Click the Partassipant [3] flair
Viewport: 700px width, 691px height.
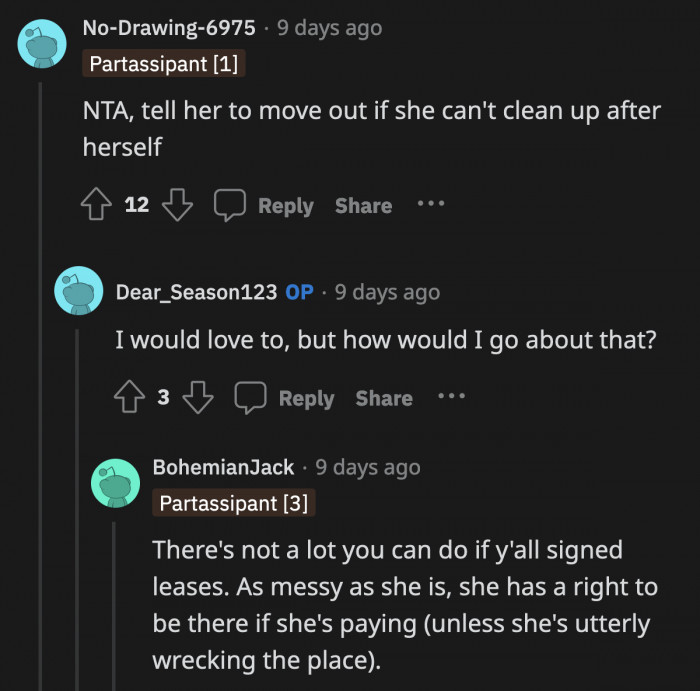[234, 503]
